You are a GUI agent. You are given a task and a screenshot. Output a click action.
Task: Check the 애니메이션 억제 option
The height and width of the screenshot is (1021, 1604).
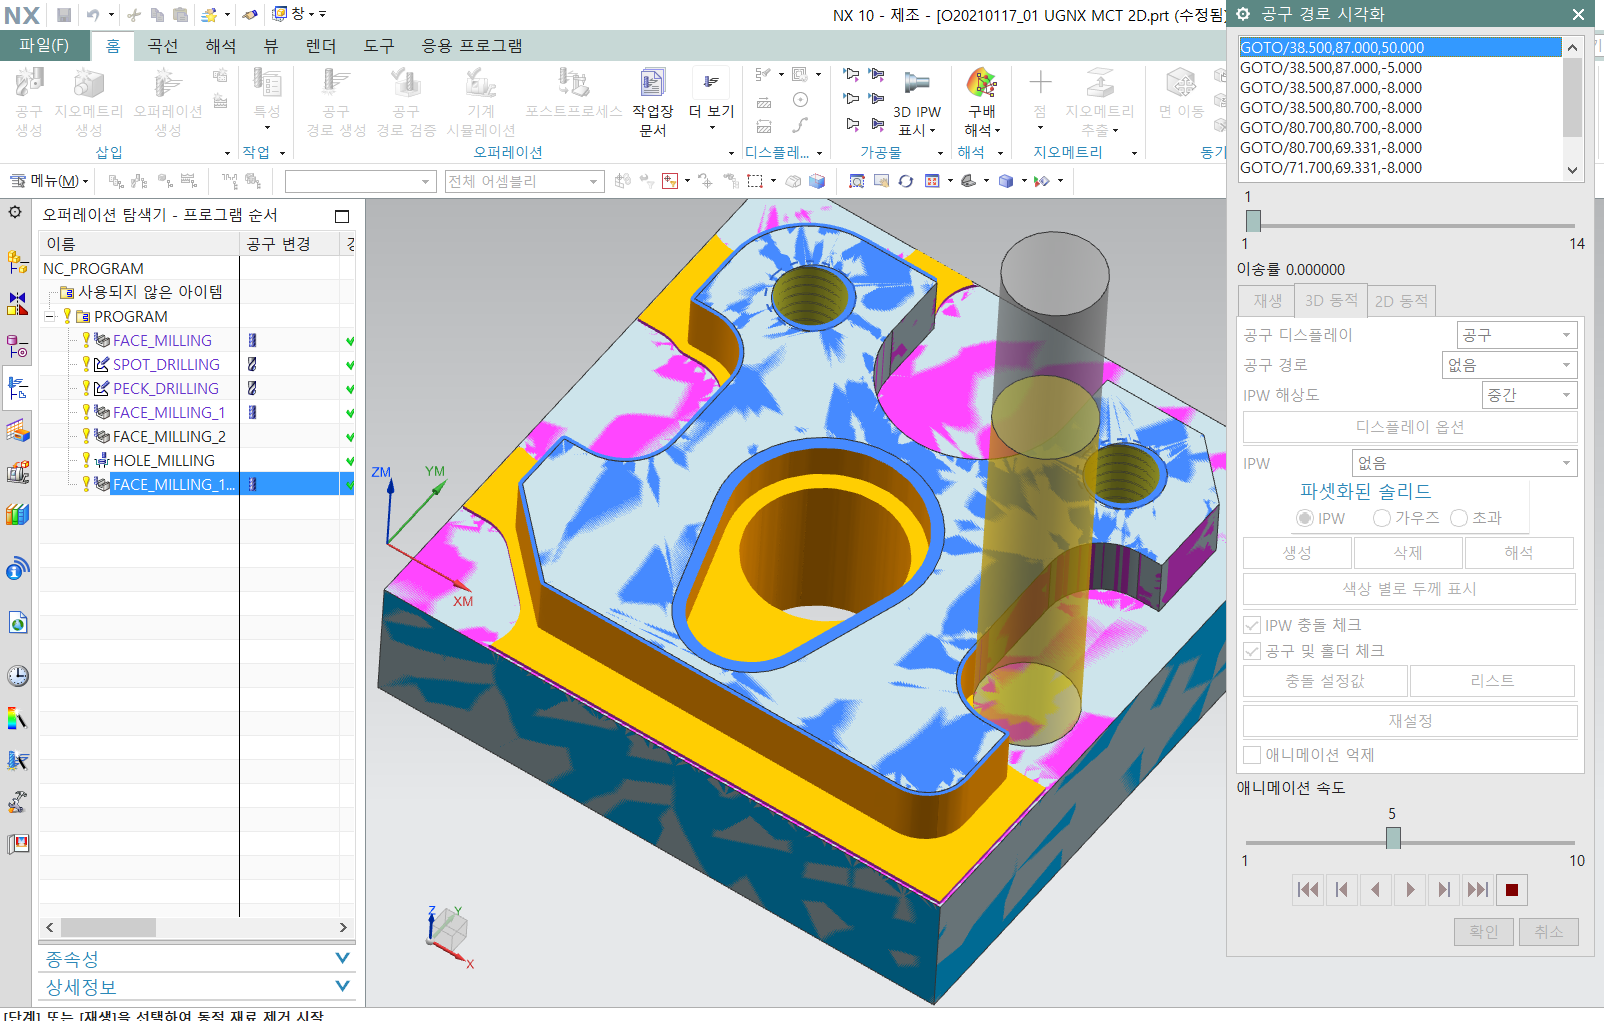click(x=1252, y=755)
